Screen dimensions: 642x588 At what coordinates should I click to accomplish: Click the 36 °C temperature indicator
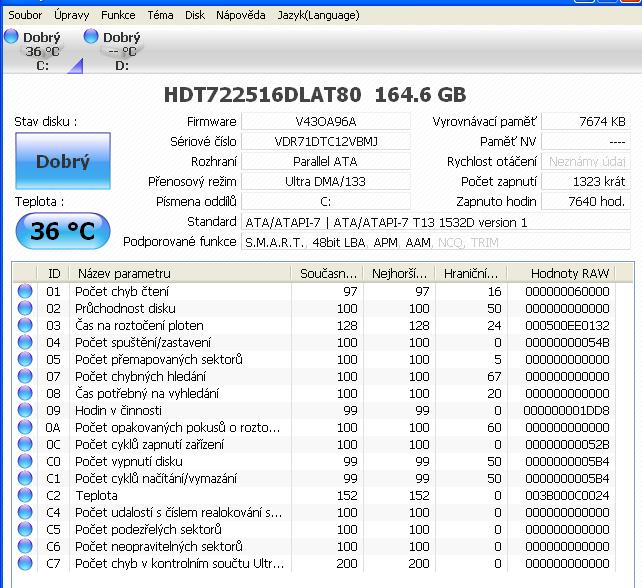pos(63,231)
